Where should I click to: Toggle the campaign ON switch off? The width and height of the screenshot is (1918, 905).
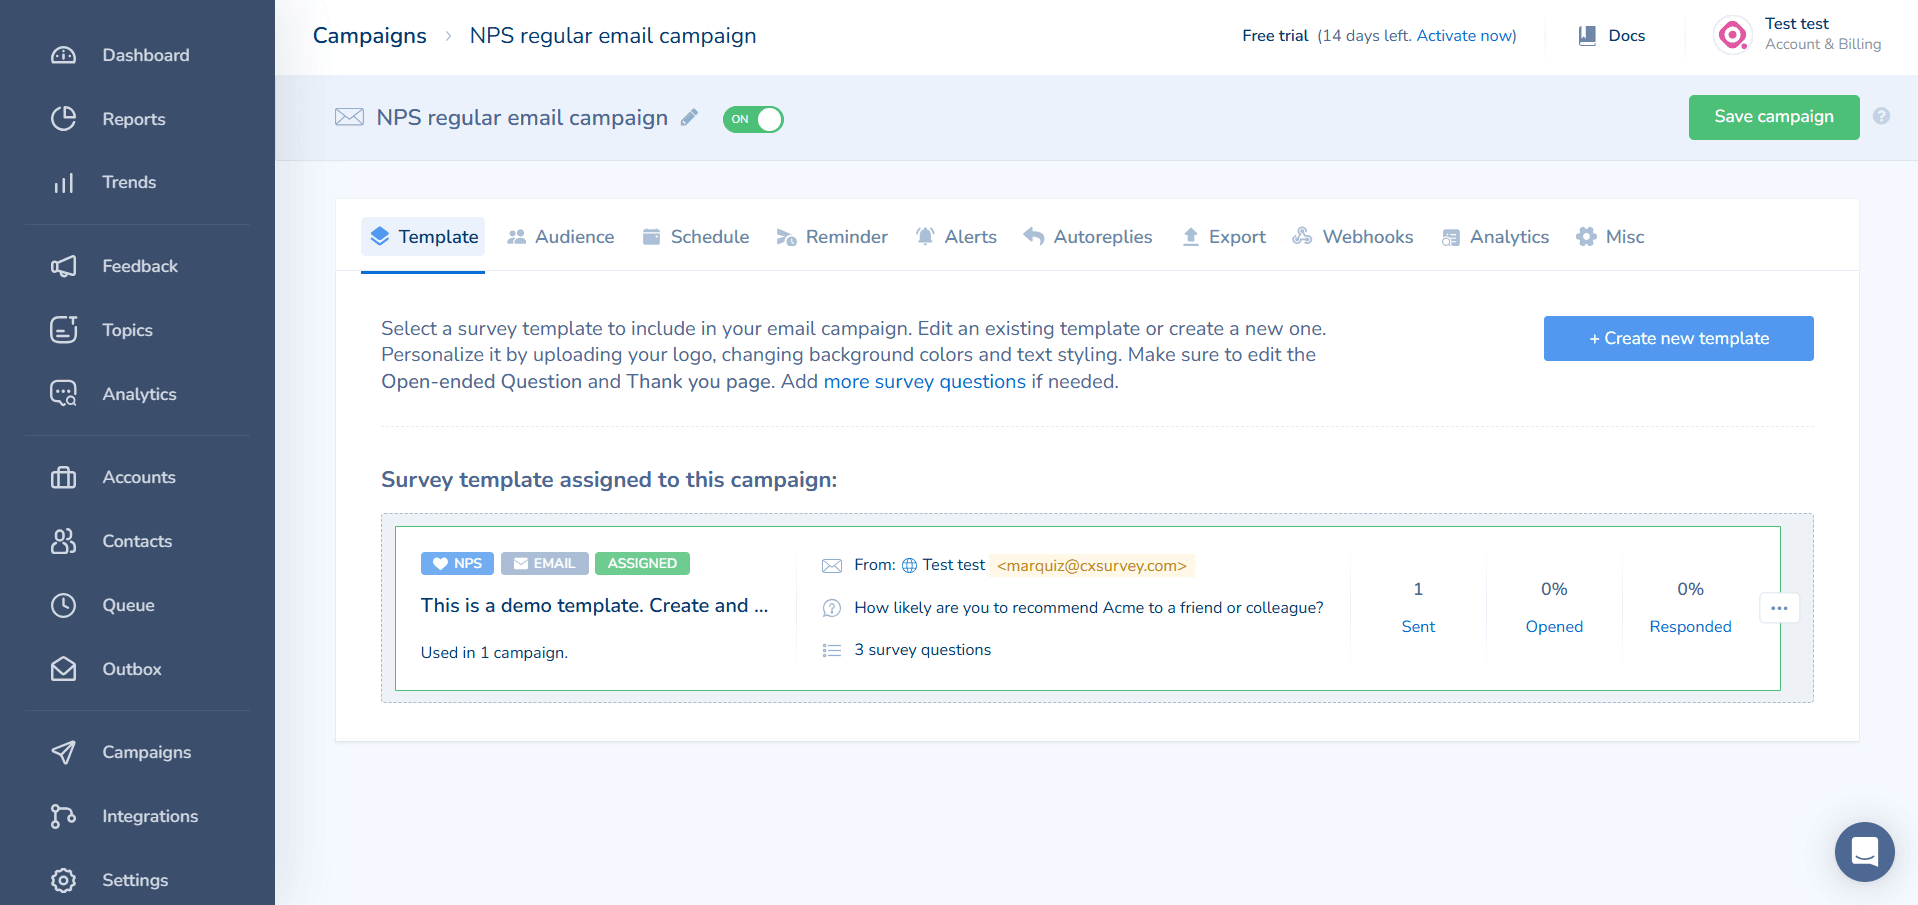pos(753,119)
